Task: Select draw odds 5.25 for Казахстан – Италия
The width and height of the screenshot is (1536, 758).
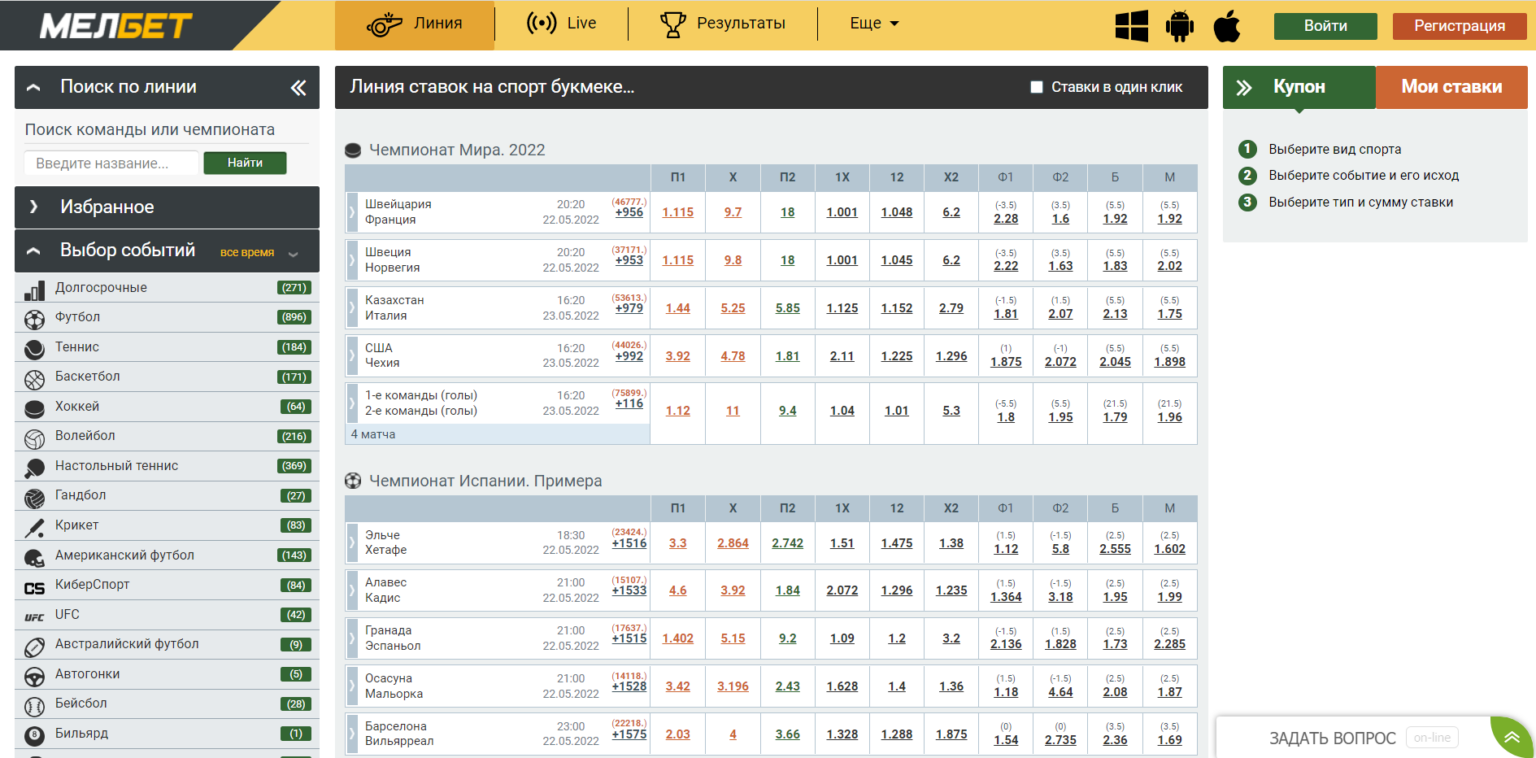Action: [733, 308]
